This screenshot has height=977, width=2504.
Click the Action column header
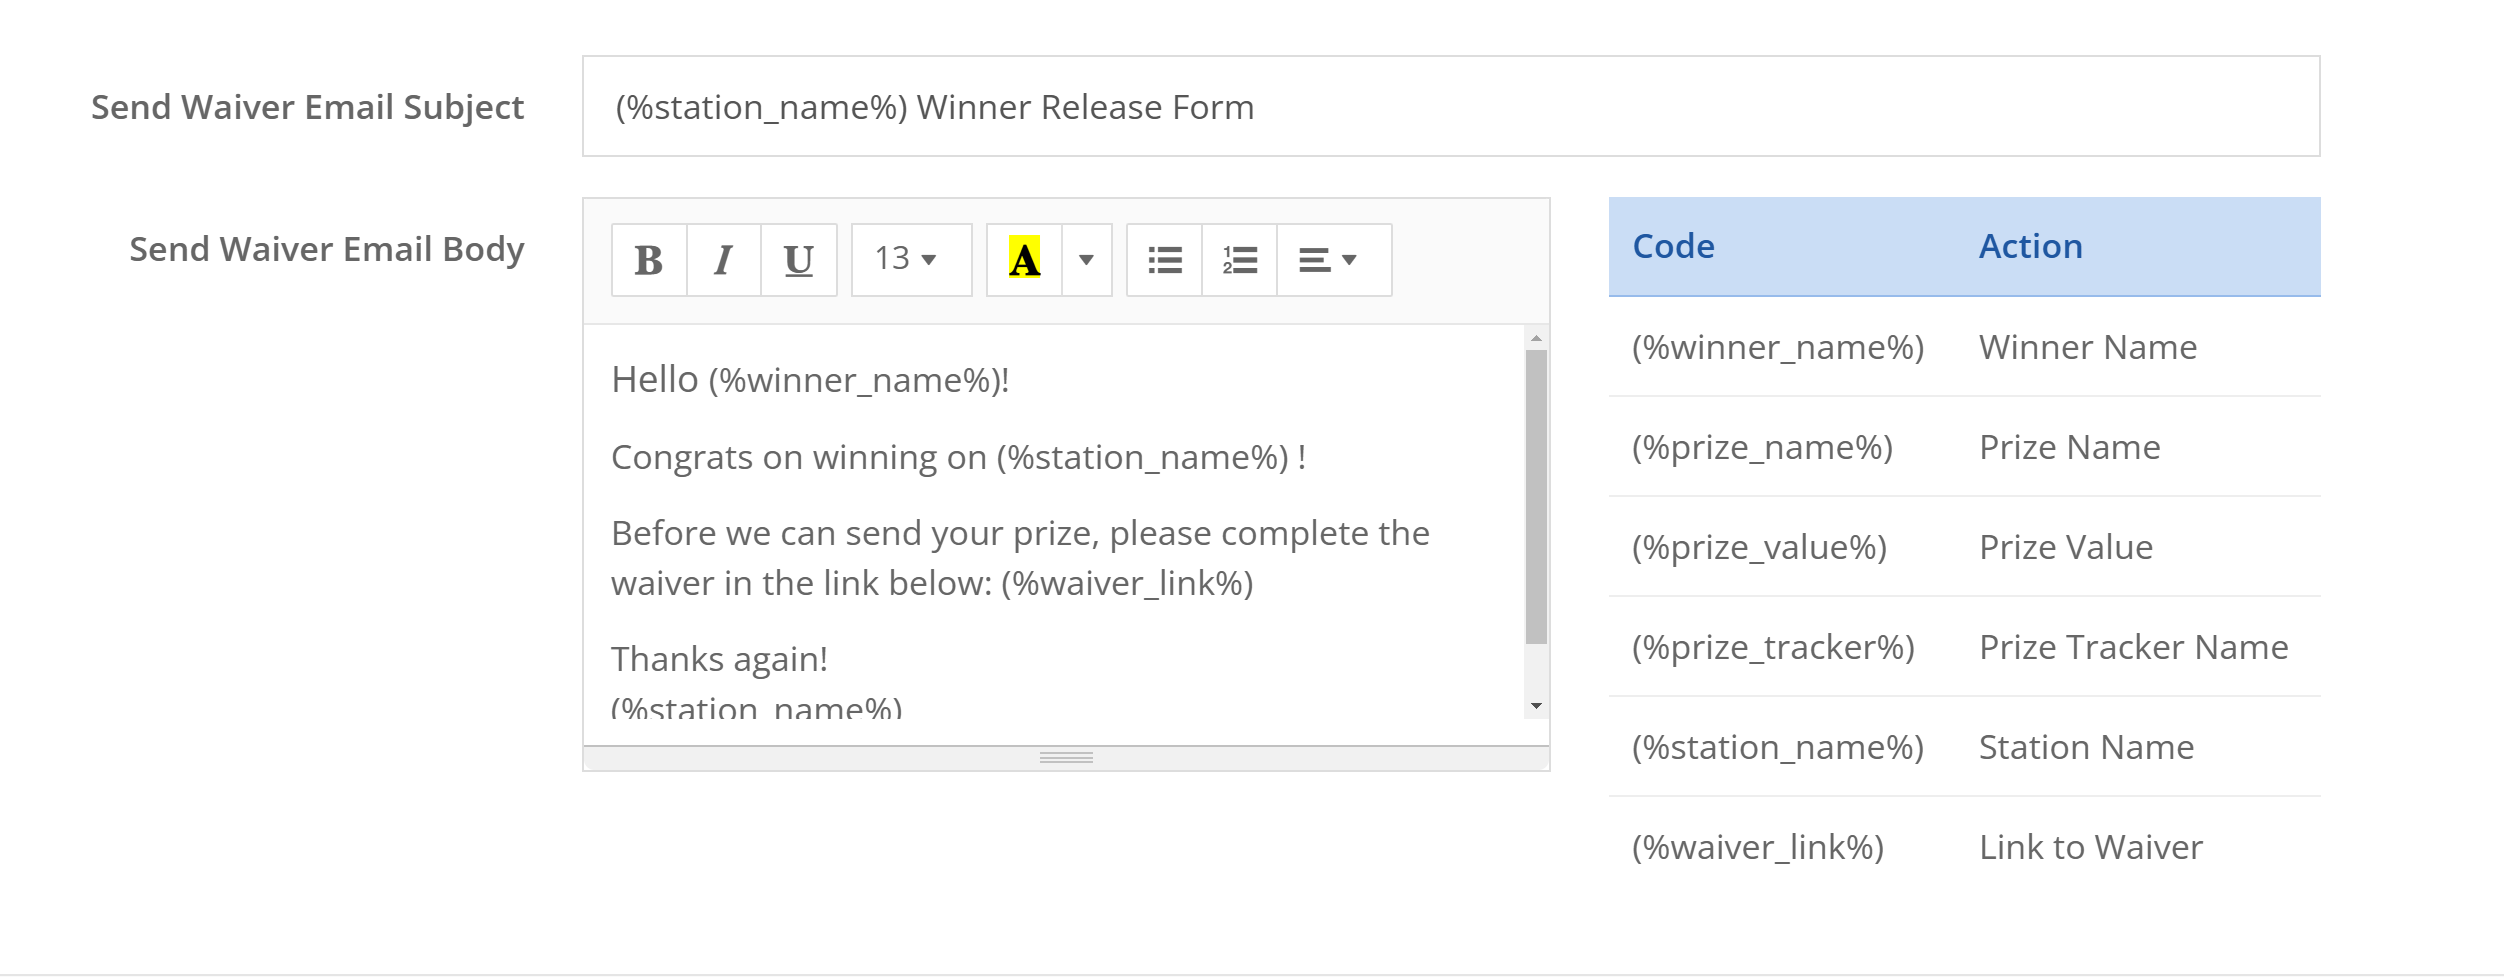[x=2030, y=247]
